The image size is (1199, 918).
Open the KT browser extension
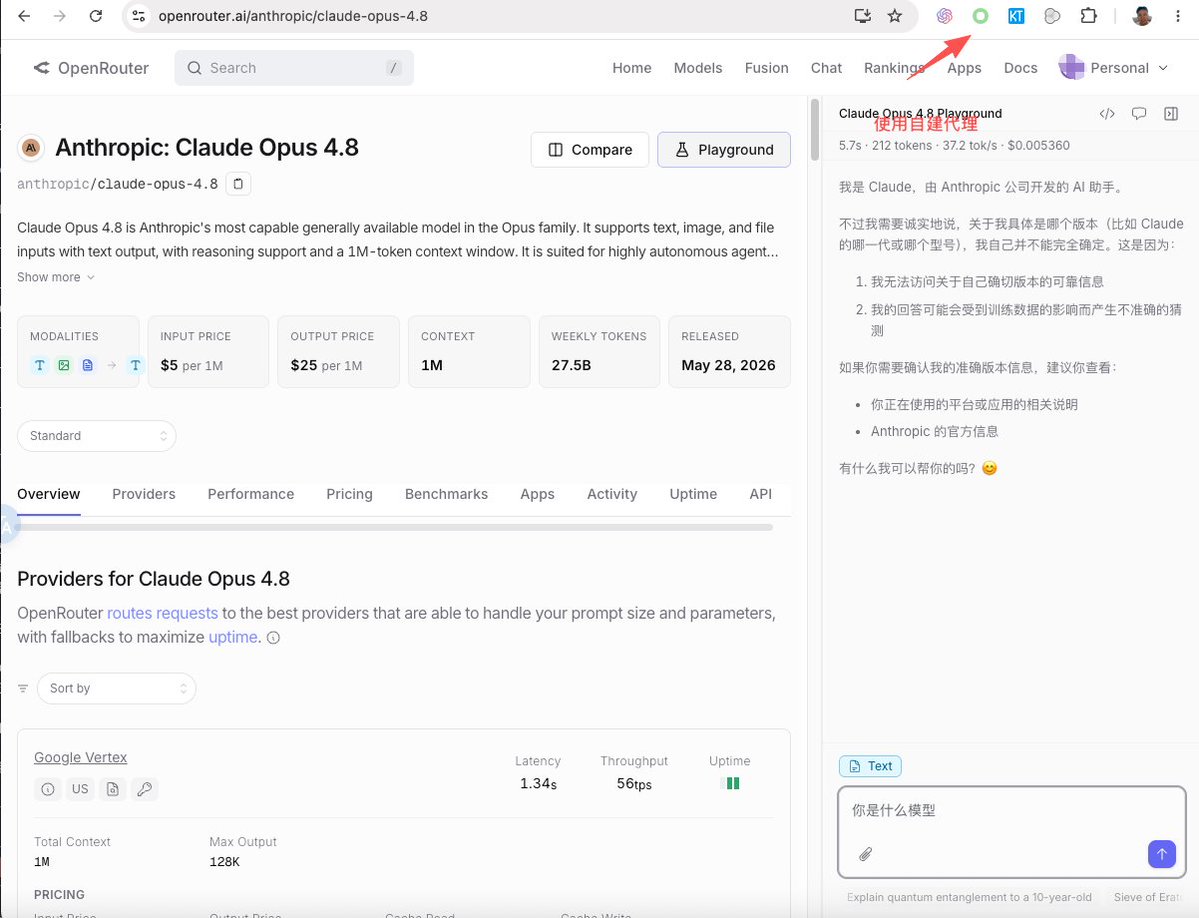point(1016,16)
